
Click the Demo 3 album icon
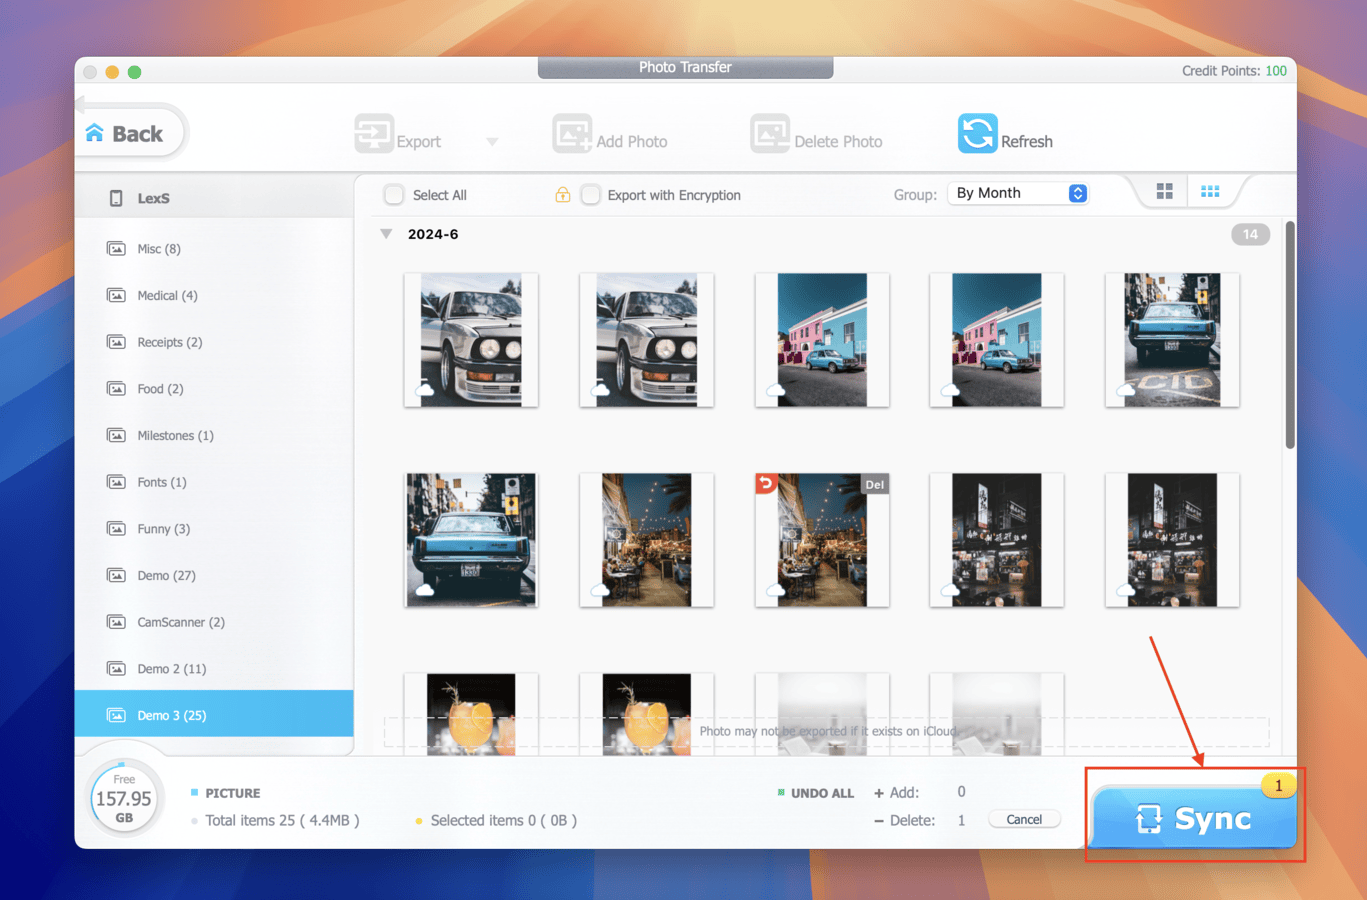(116, 715)
